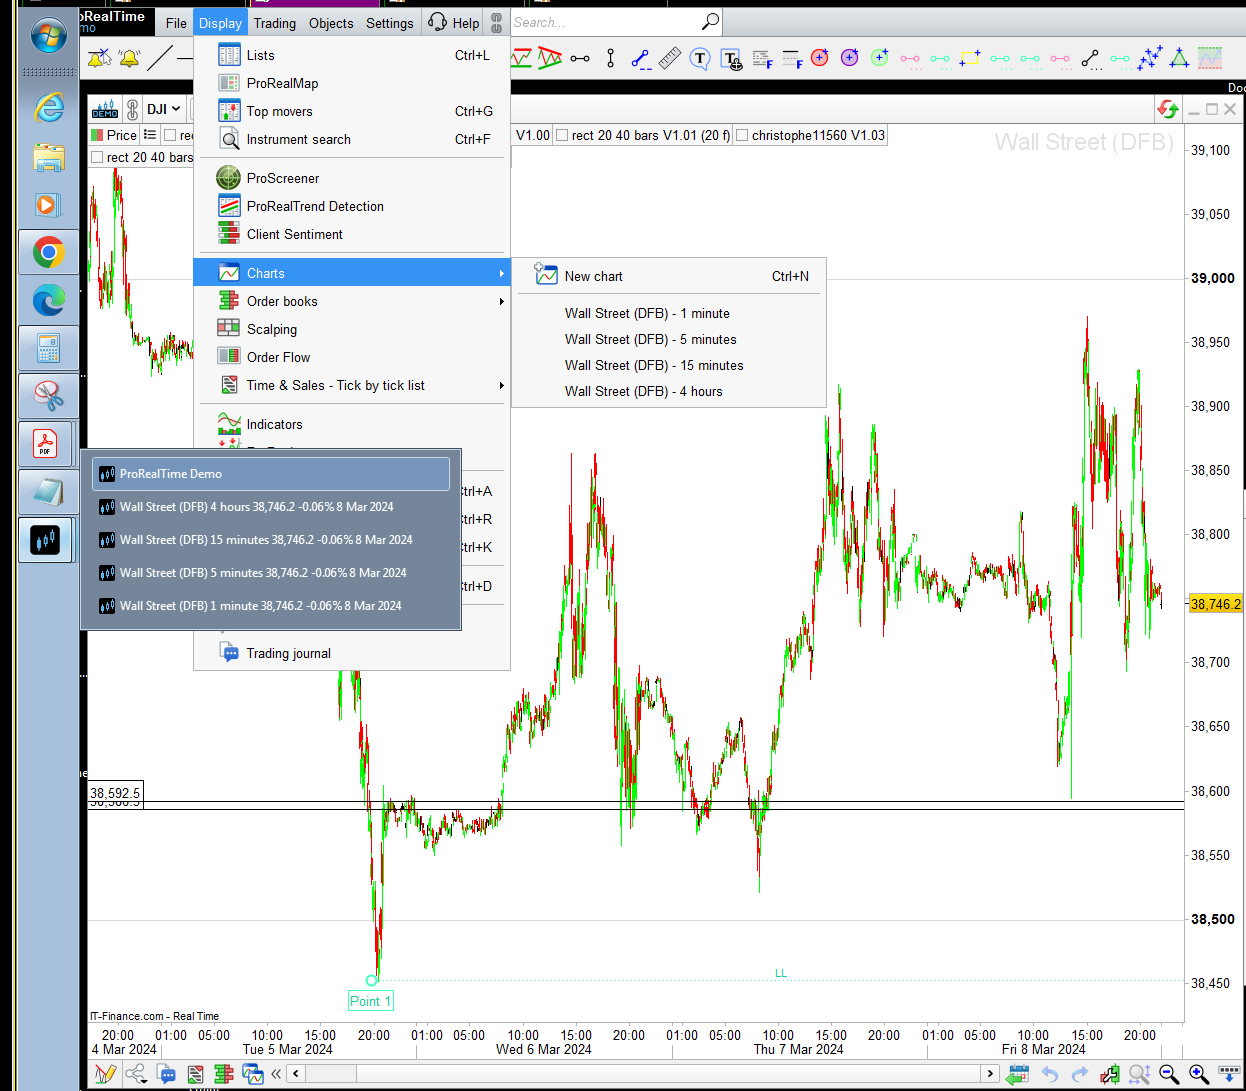Image resolution: width=1246 pixels, height=1091 pixels.
Task: Click the chain link icon beside Help
Action: [x=497, y=22]
